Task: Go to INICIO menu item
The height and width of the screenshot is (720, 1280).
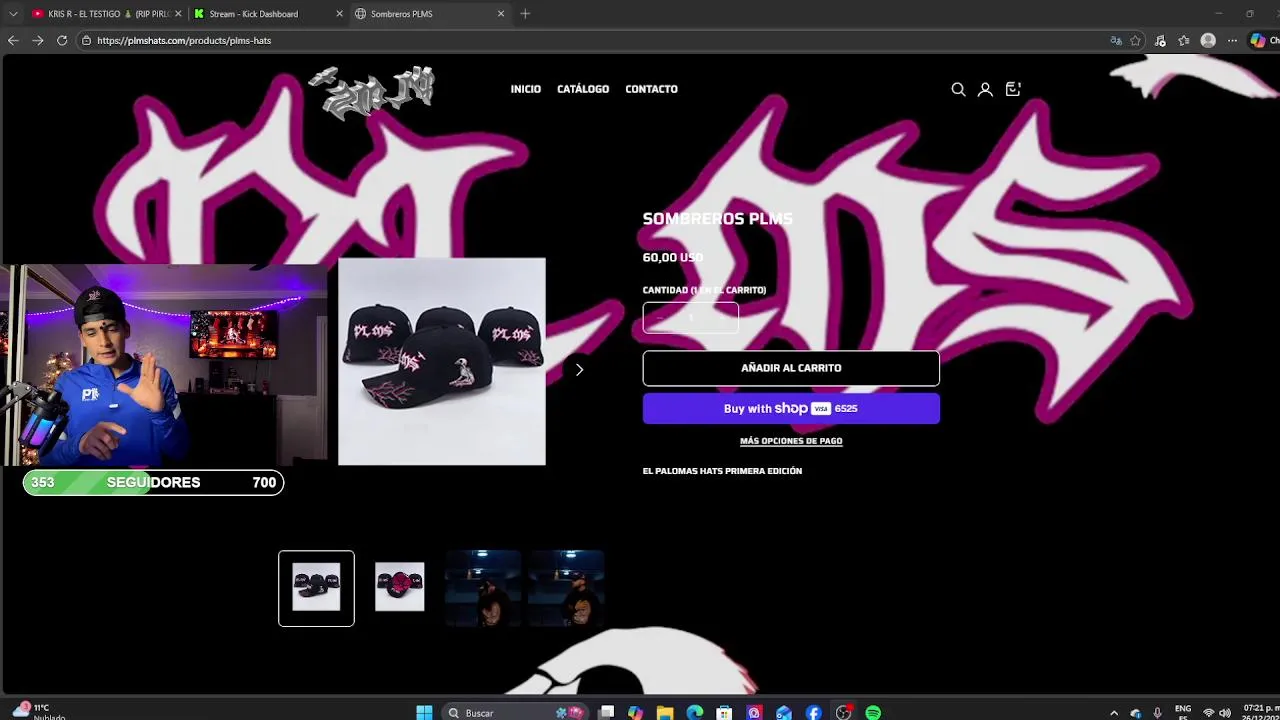Action: tap(525, 89)
